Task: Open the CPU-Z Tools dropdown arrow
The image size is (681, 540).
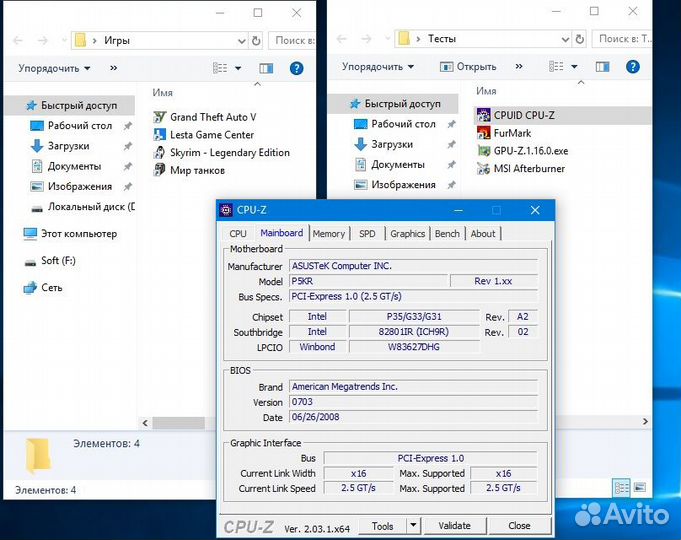Action: [x=413, y=526]
